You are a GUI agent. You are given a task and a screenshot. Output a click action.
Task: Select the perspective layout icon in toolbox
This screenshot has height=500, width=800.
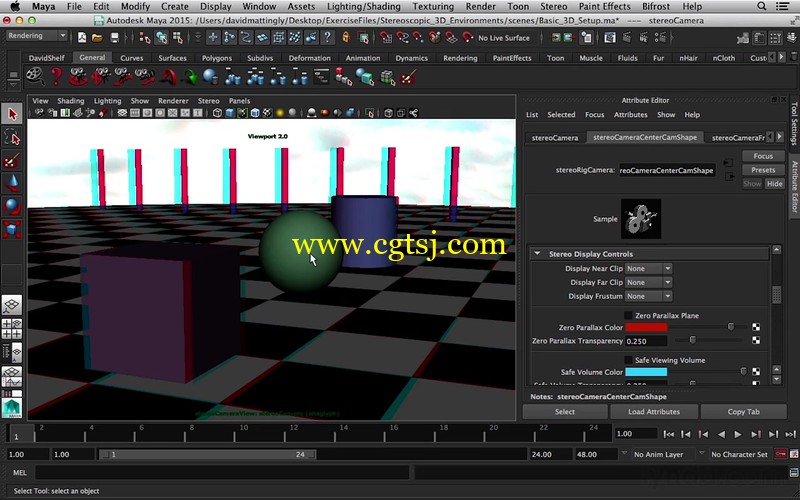pyautogui.click(x=12, y=305)
